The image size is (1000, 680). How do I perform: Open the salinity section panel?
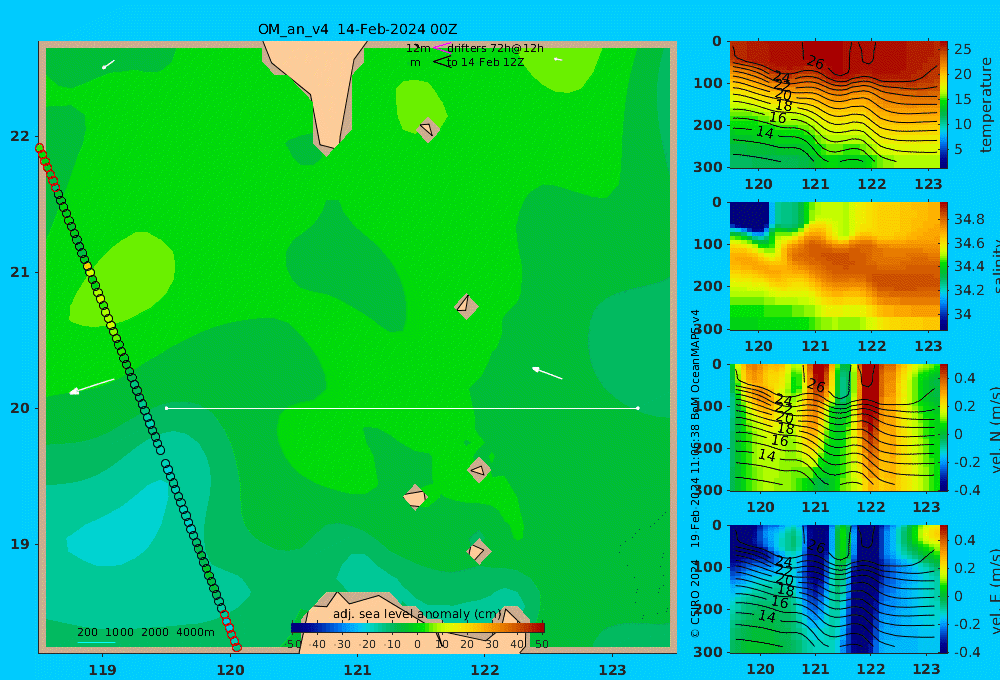pos(834,266)
